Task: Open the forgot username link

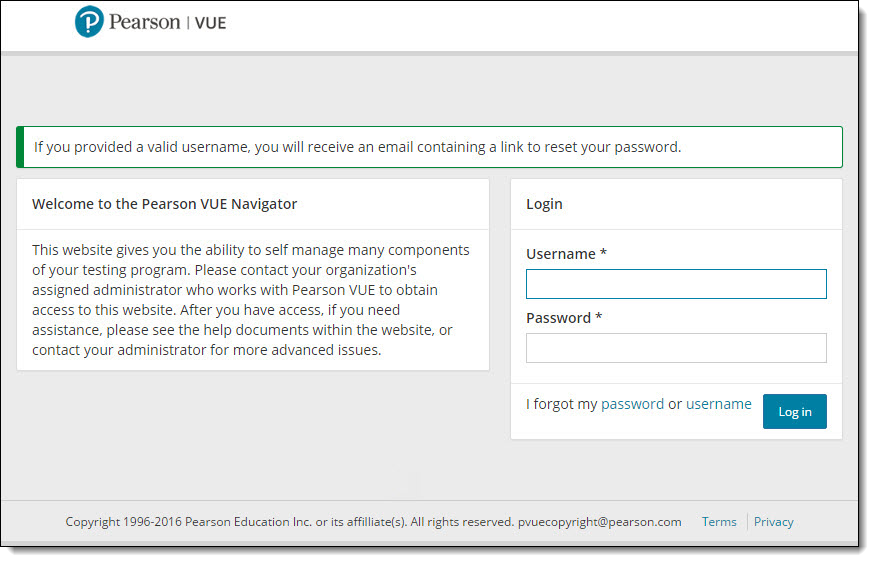Action: 718,404
